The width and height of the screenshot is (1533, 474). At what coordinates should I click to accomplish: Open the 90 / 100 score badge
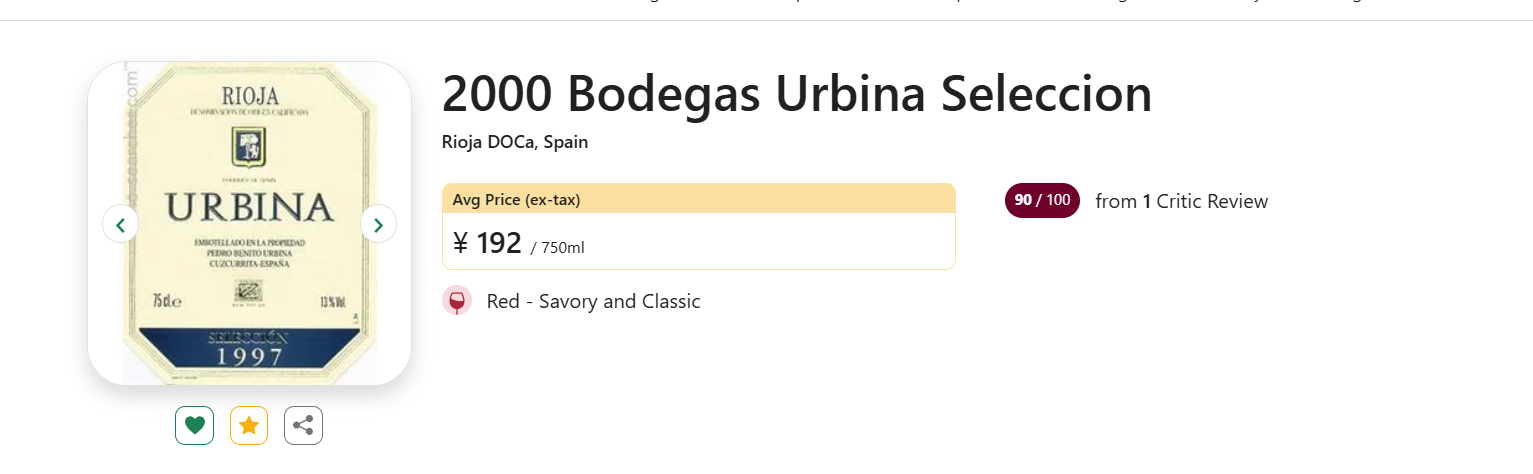(x=1042, y=201)
